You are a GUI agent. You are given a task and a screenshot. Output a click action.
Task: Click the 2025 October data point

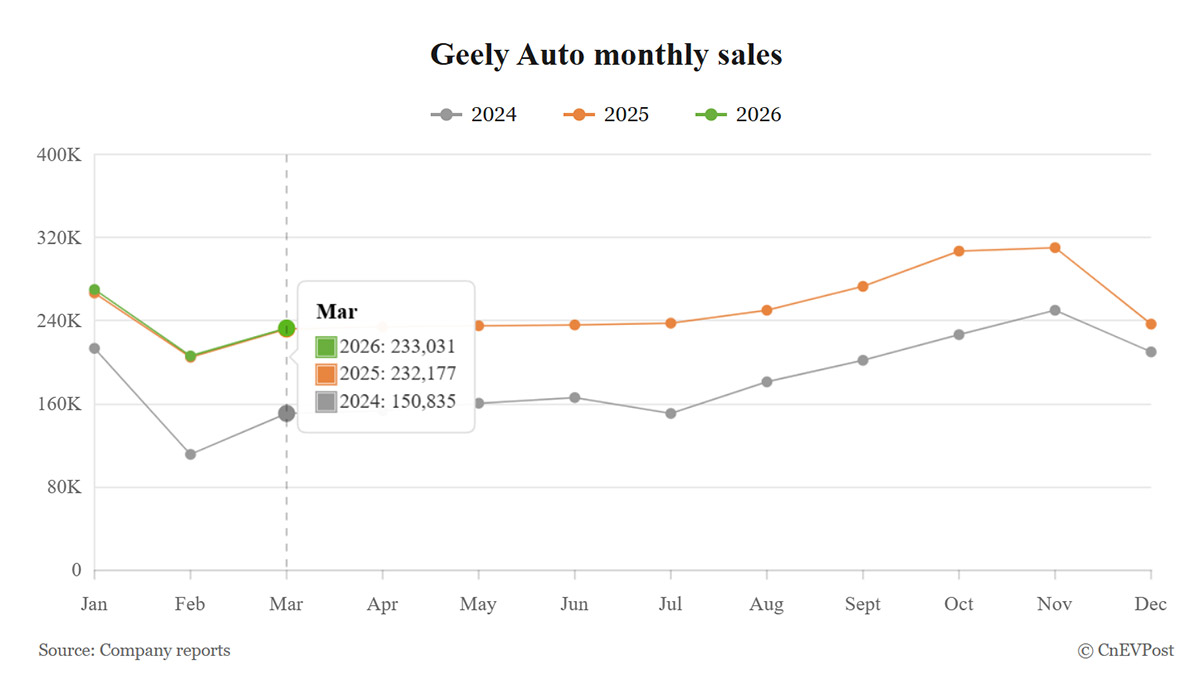[x=959, y=251]
